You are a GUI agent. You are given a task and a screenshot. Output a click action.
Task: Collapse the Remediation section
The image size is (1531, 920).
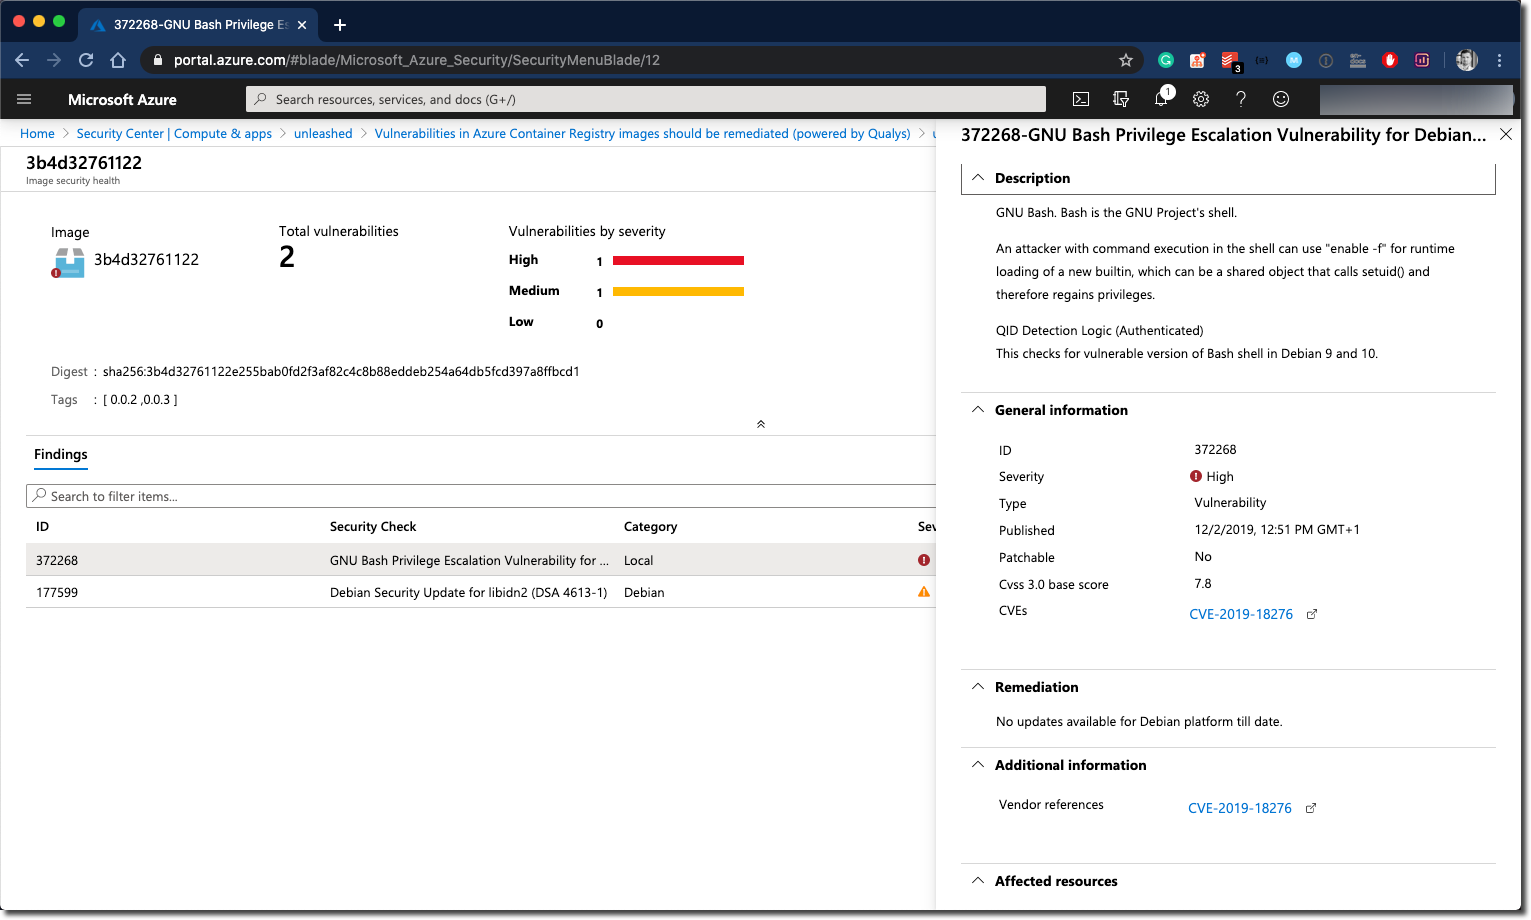[978, 687]
